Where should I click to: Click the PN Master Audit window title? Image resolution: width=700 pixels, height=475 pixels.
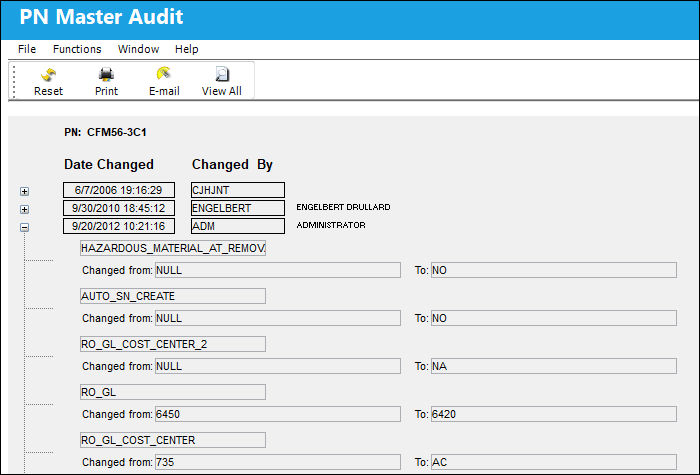point(101,17)
